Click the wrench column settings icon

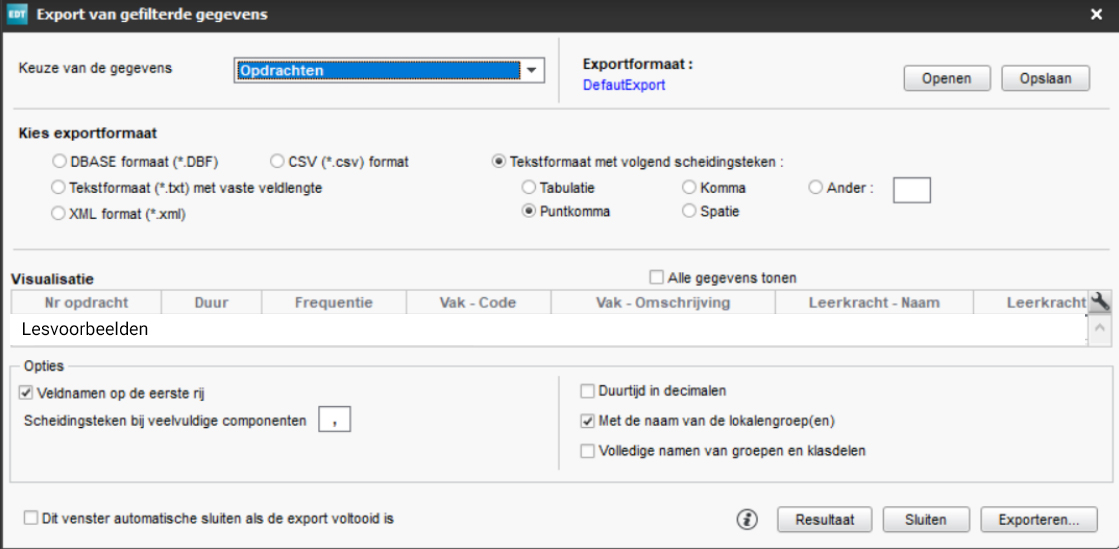coord(1098,302)
